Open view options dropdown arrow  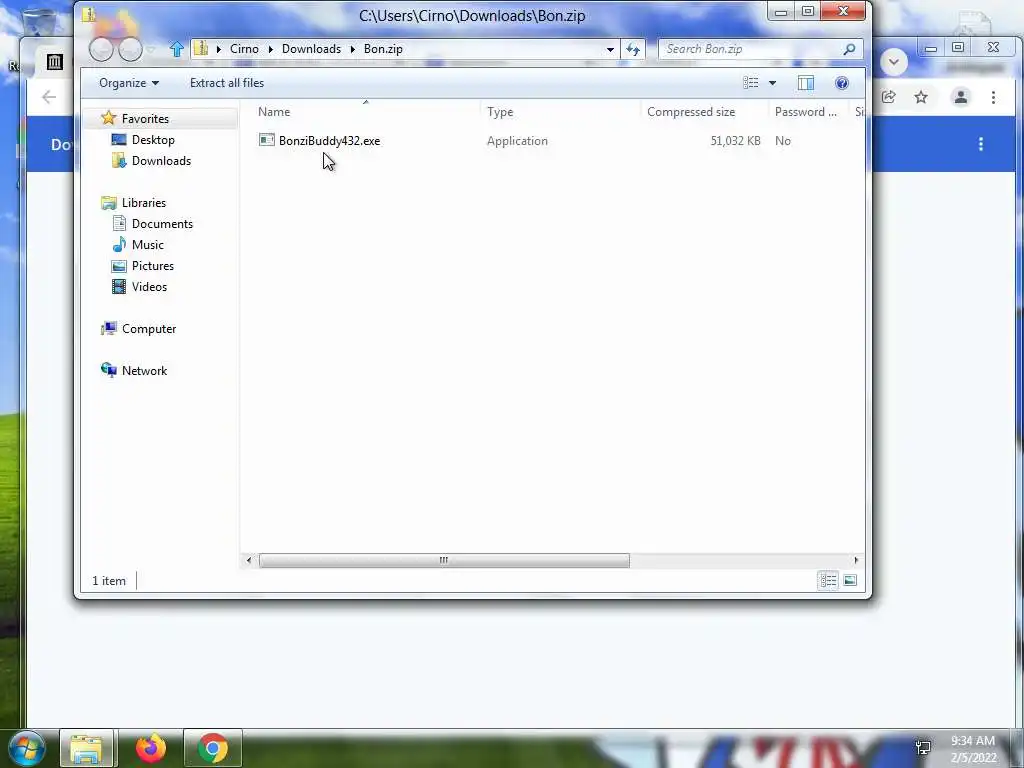point(773,83)
